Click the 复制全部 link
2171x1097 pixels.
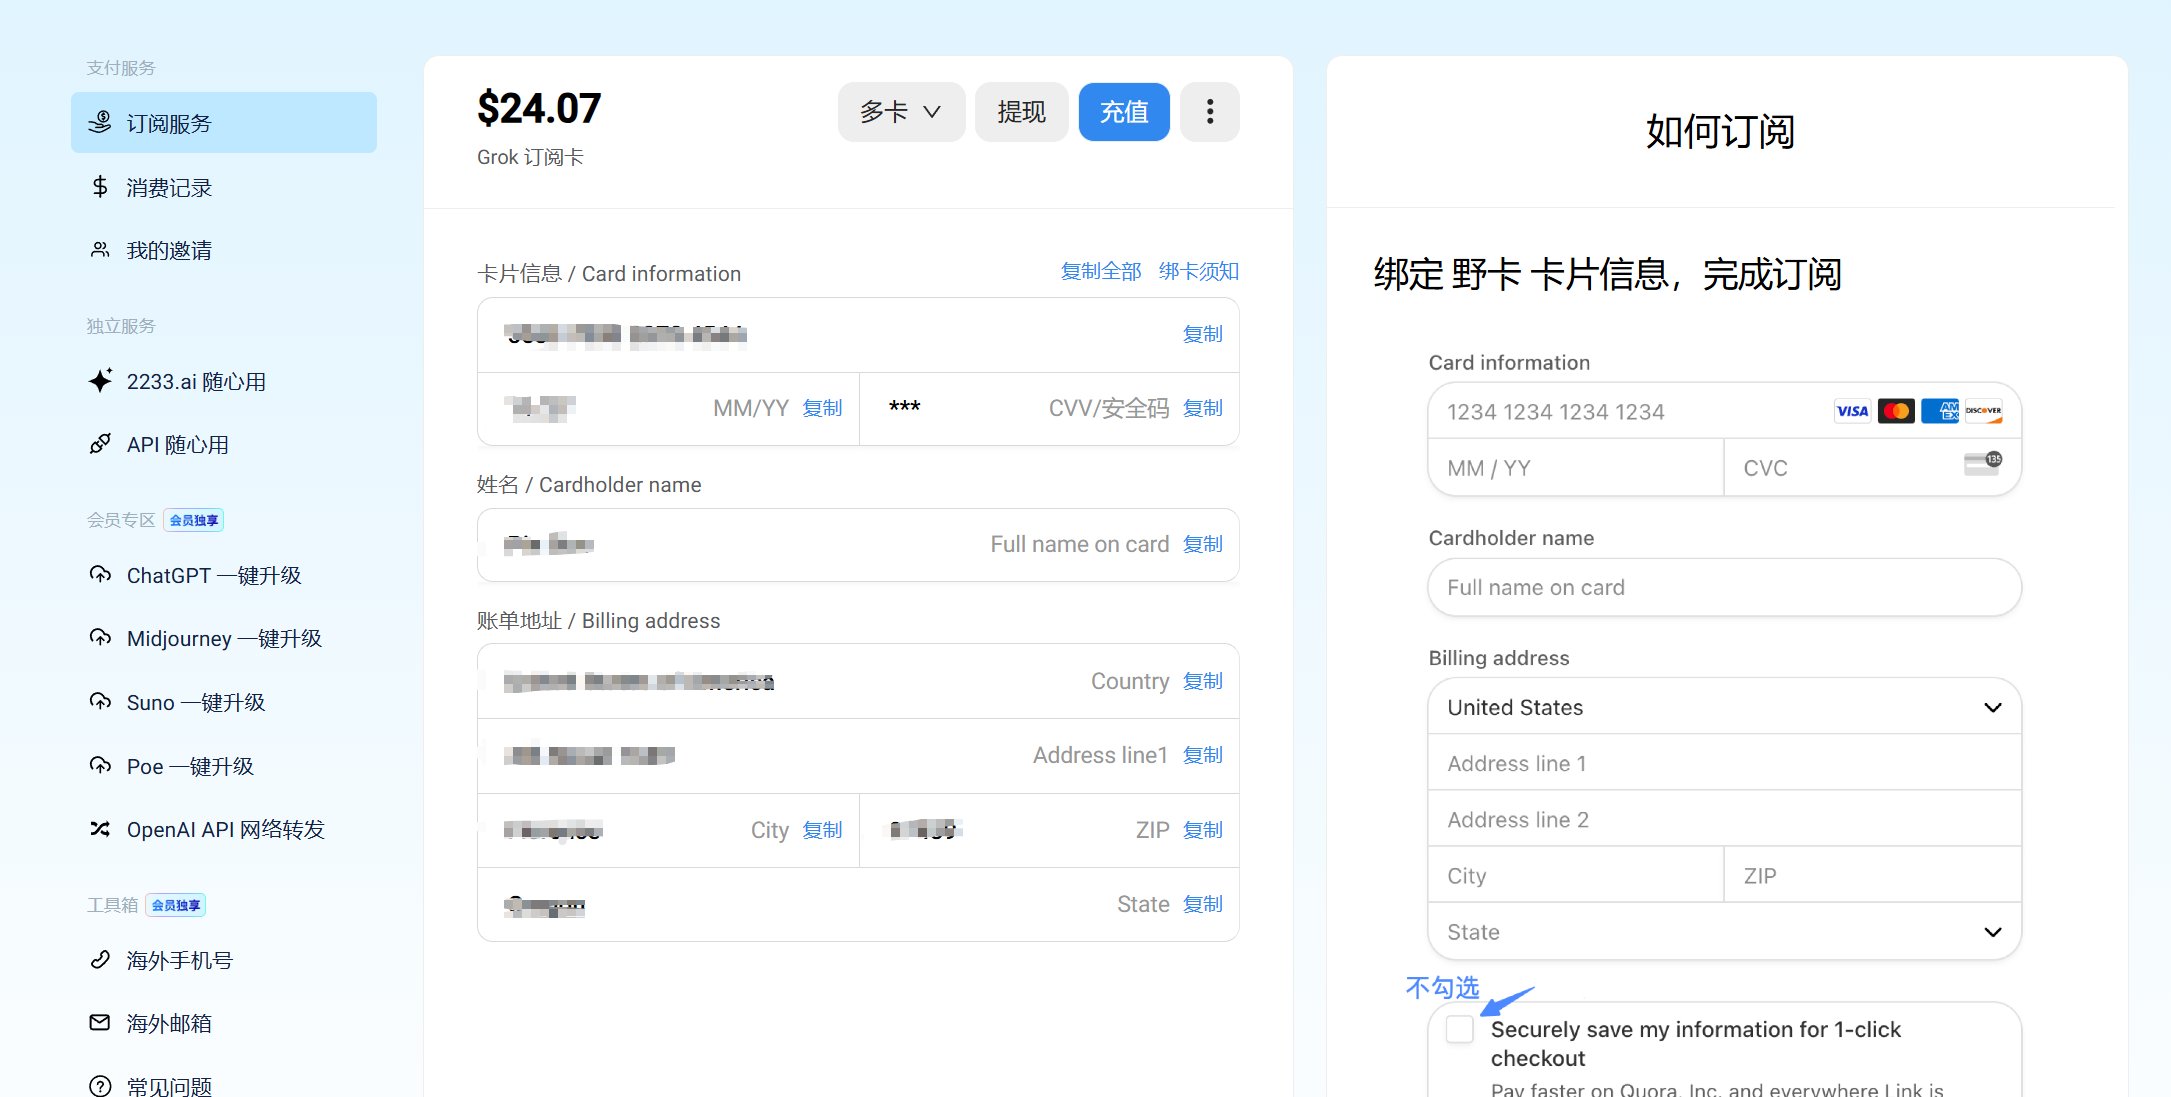(x=1100, y=271)
